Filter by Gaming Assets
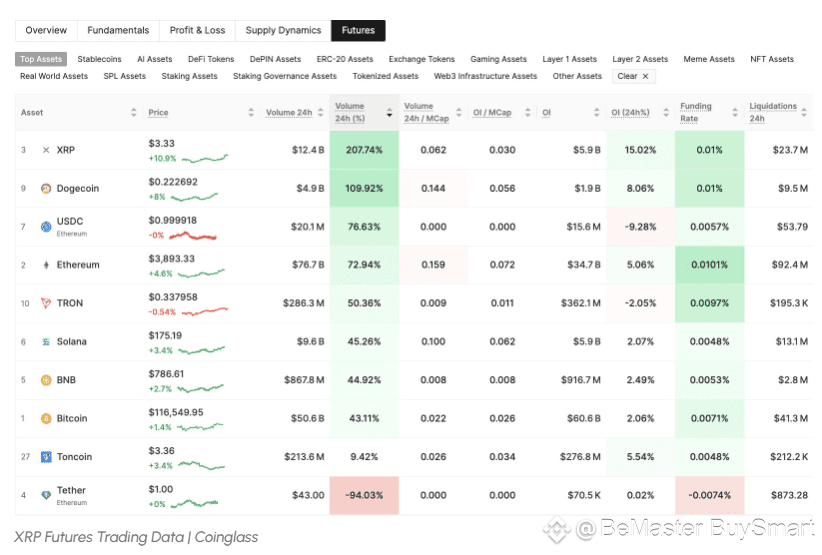The height and width of the screenshot is (555, 822). click(499, 59)
